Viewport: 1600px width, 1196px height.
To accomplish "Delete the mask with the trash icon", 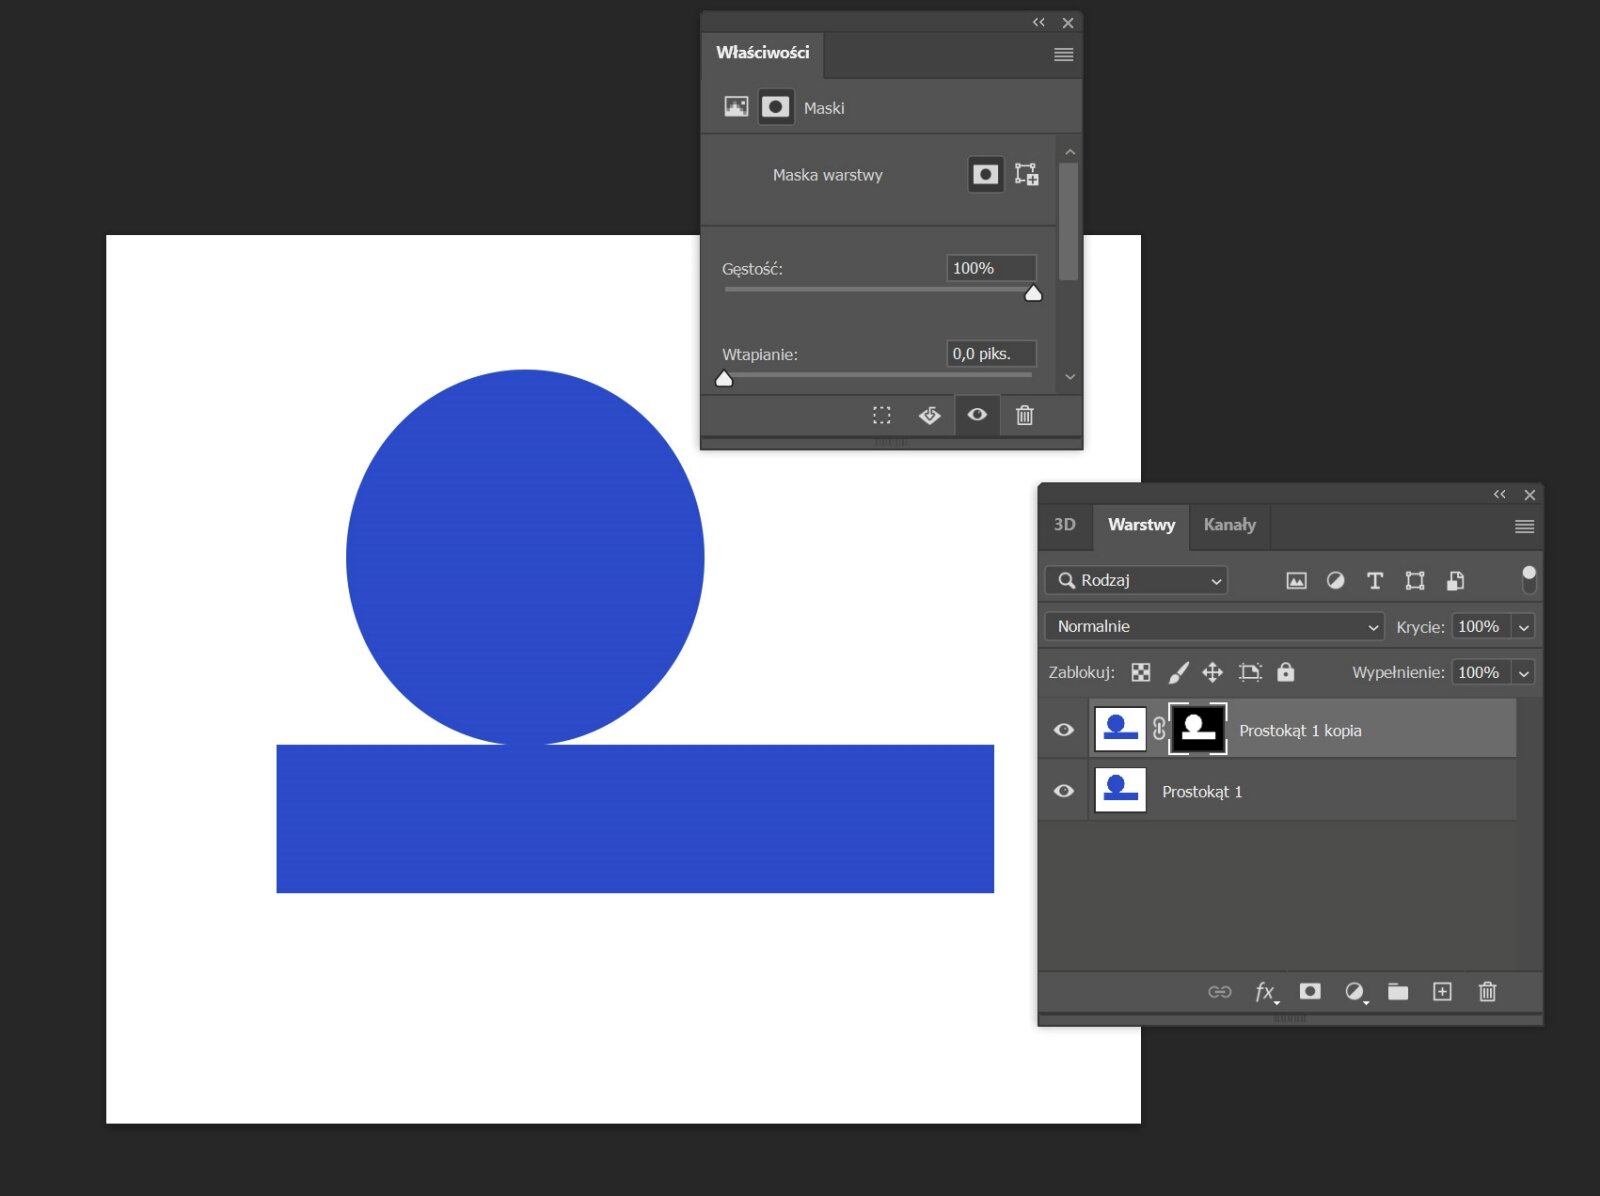I will click(x=1024, y=415).
